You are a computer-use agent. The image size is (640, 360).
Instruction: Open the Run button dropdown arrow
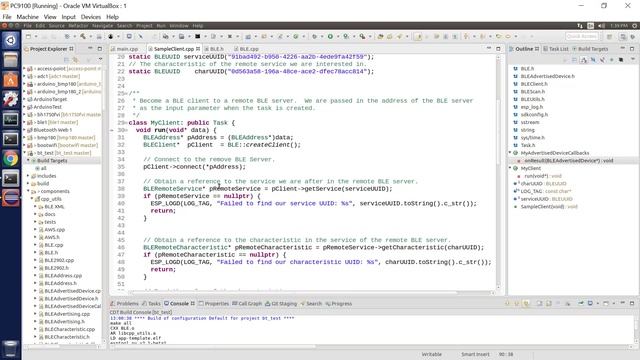[x=338, y=37]
